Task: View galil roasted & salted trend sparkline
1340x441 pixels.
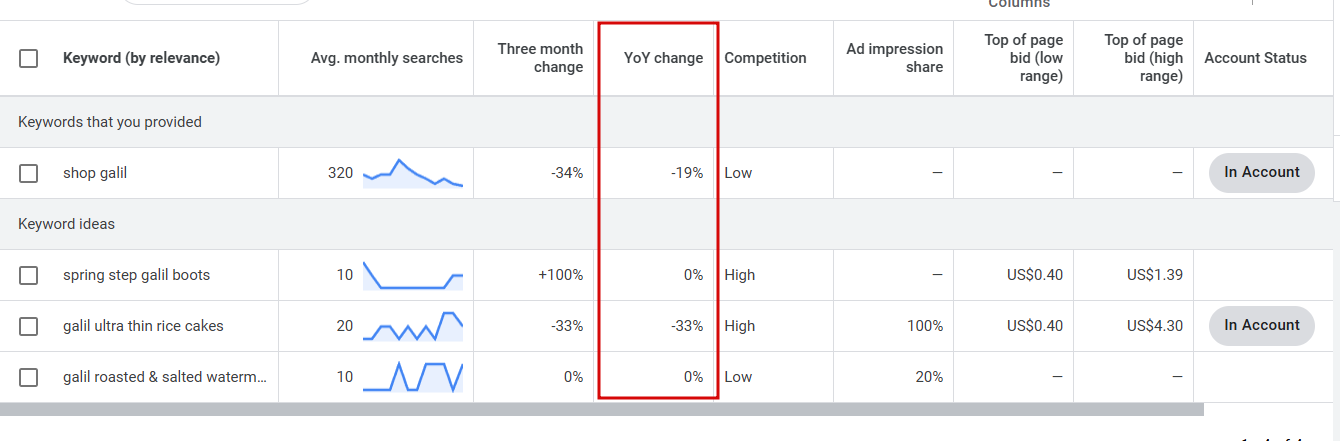Action: point(413,377)
